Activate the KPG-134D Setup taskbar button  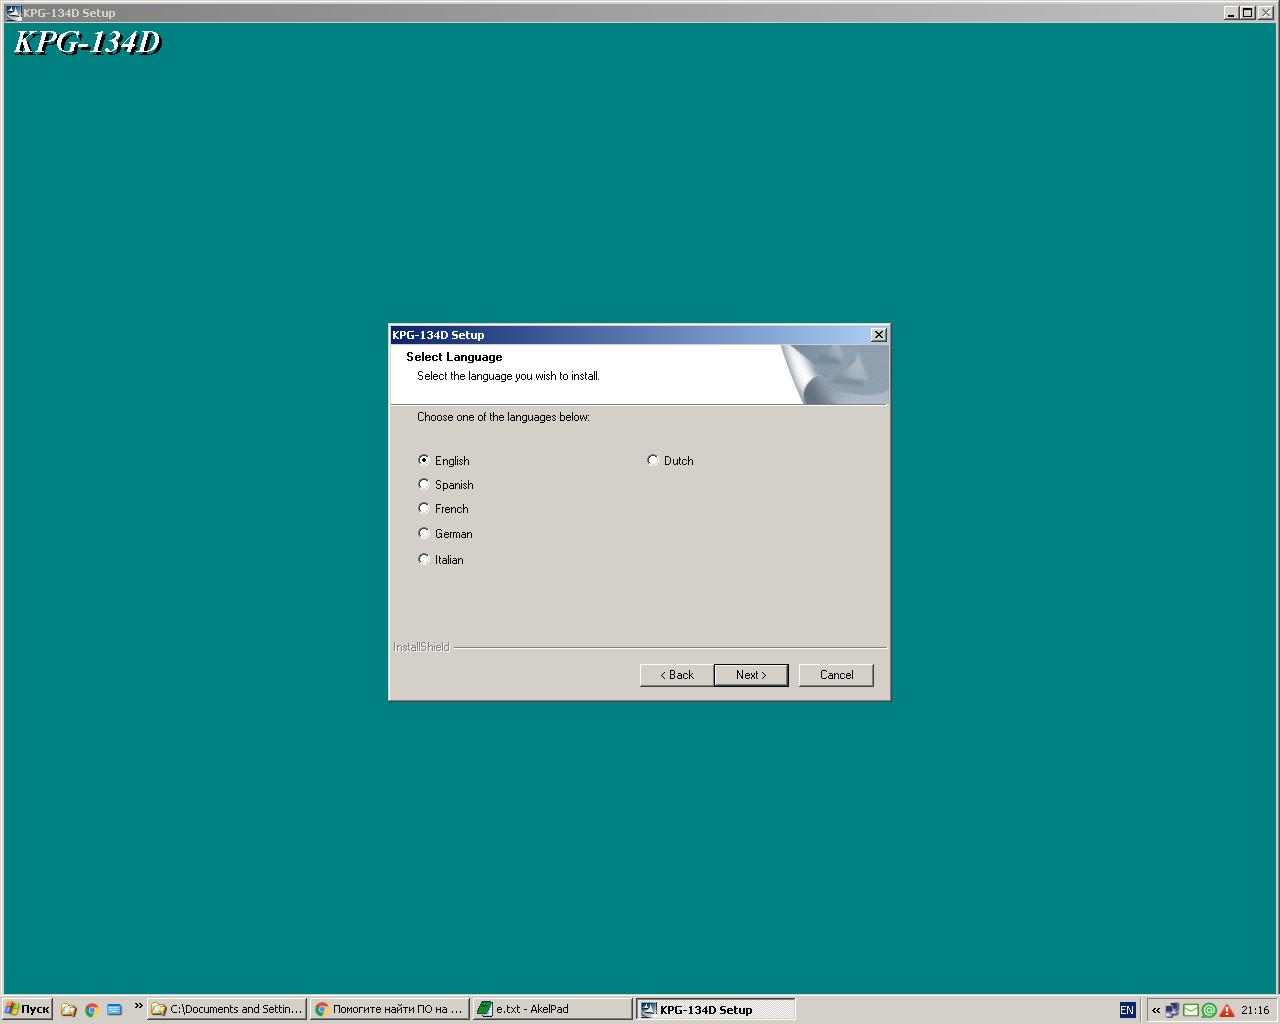(x=716, y=1009)
